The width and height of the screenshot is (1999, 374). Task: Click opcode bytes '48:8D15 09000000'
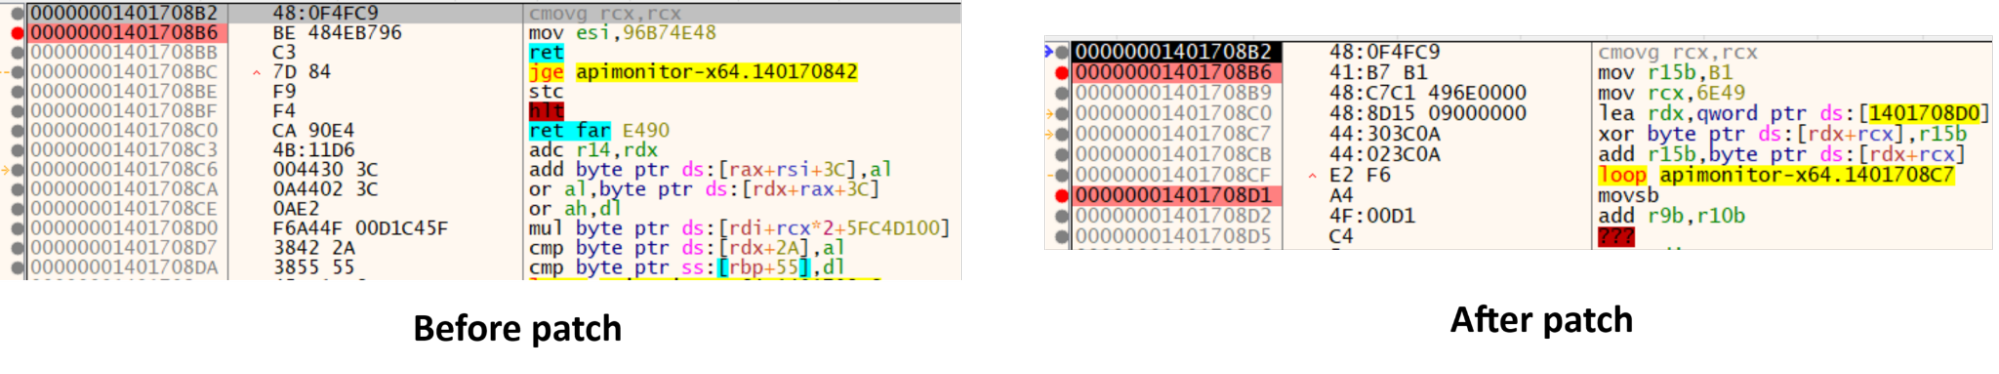pyautogui.click(x=1427, y=113)
